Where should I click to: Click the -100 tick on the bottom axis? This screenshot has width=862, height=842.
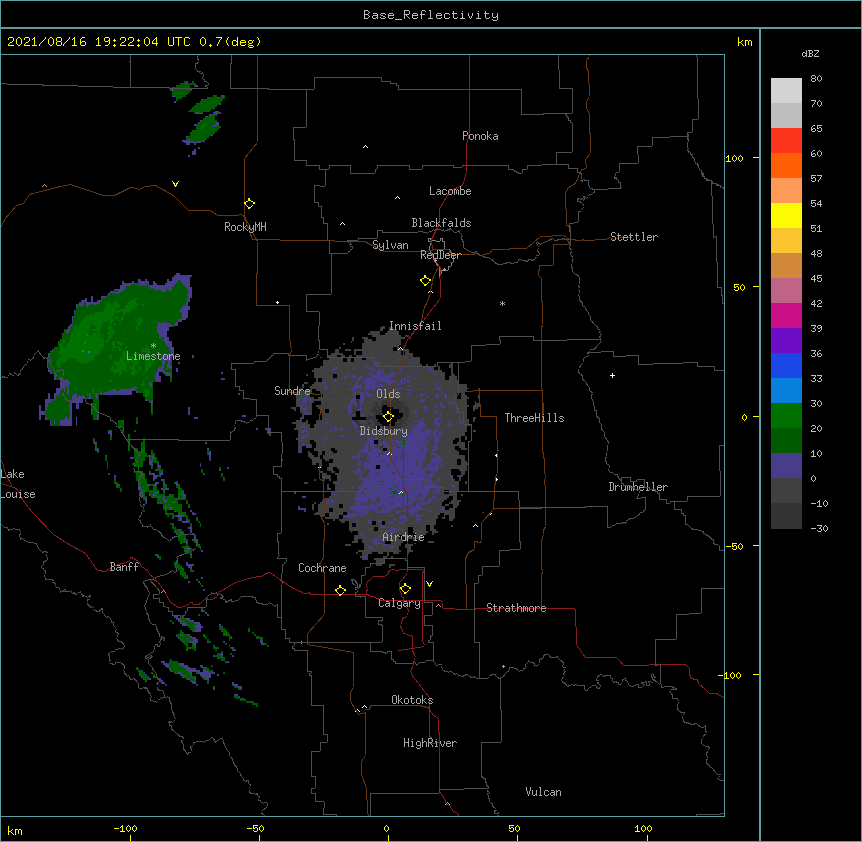125,829
